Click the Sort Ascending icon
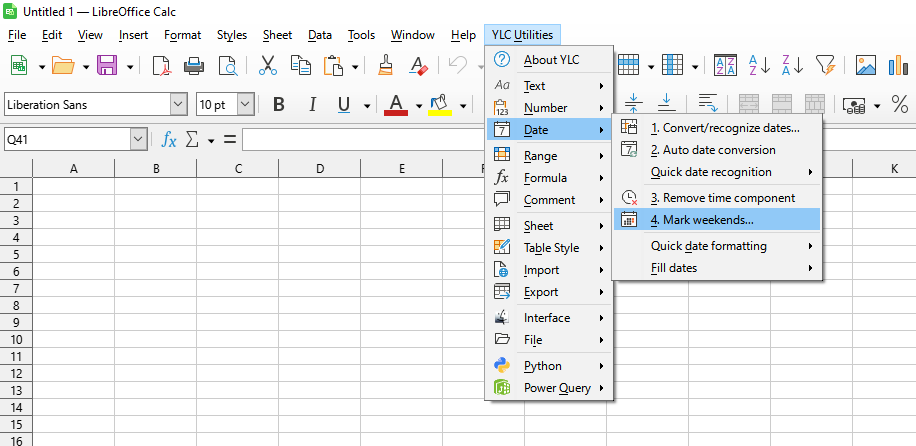The width and height of the screenshot is (916, 446). [759, 66]
